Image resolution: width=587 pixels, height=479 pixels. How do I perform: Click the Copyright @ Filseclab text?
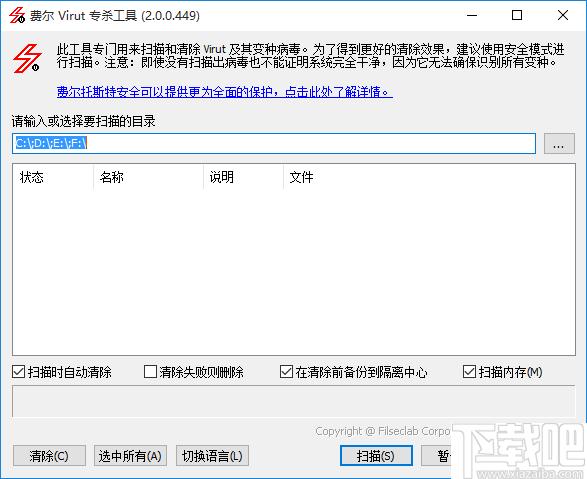point(383,431)
